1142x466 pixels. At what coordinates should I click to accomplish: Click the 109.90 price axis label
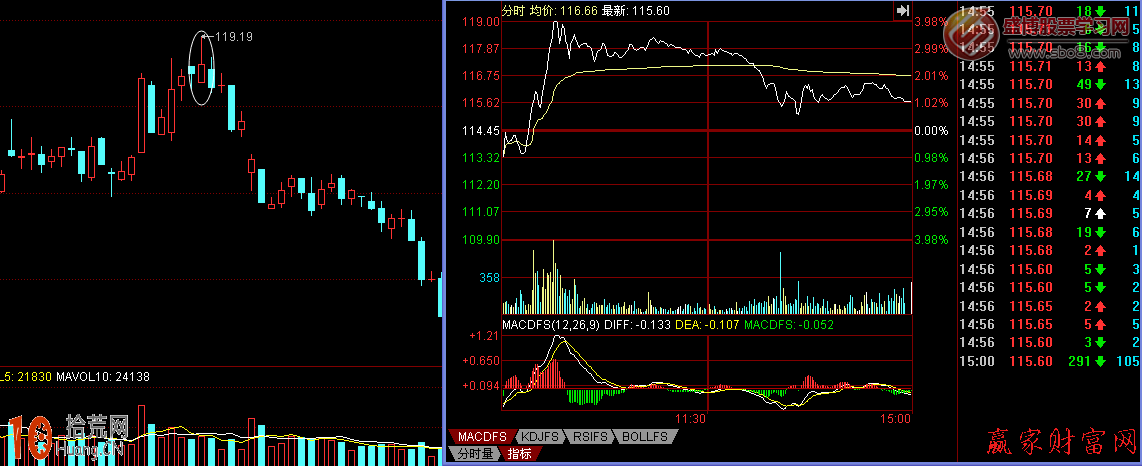click(481, 240)
